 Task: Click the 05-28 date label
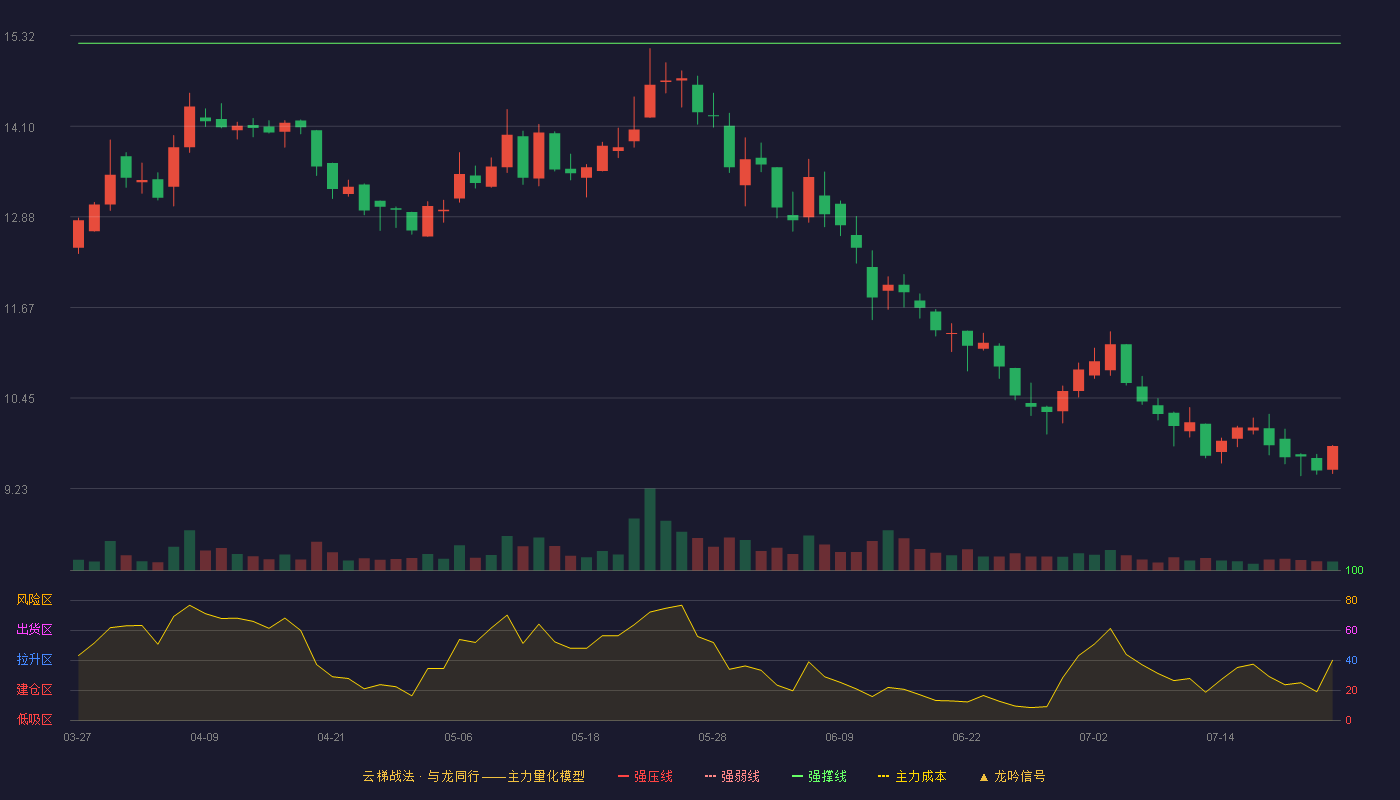(x=712, y=737)
